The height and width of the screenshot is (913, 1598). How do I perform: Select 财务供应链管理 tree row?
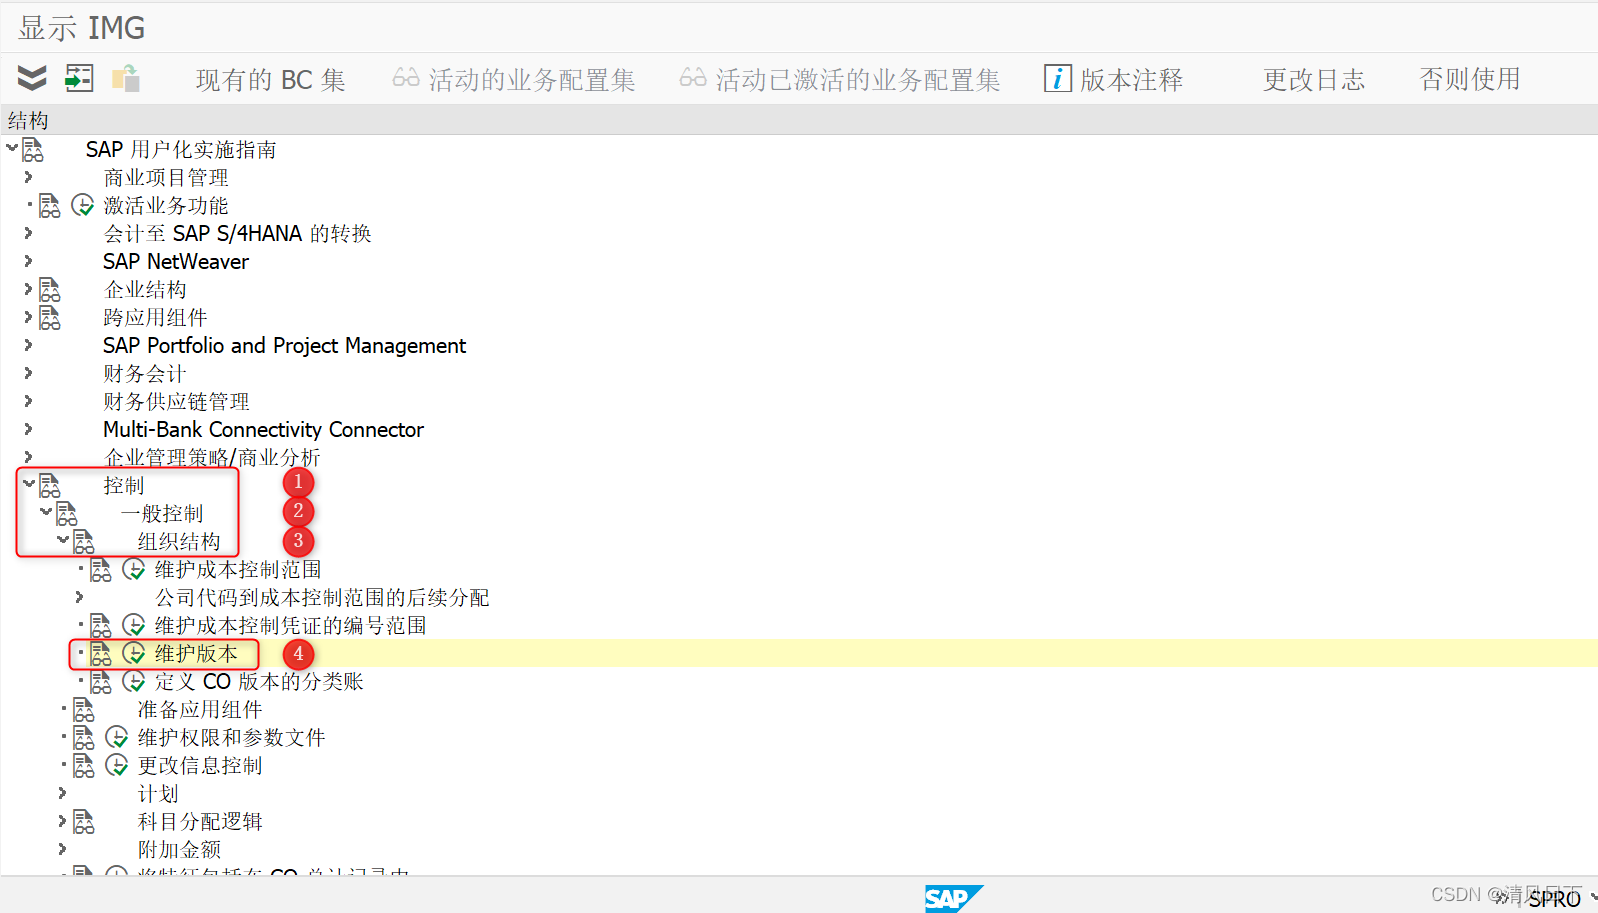click(x=176, y=402)
